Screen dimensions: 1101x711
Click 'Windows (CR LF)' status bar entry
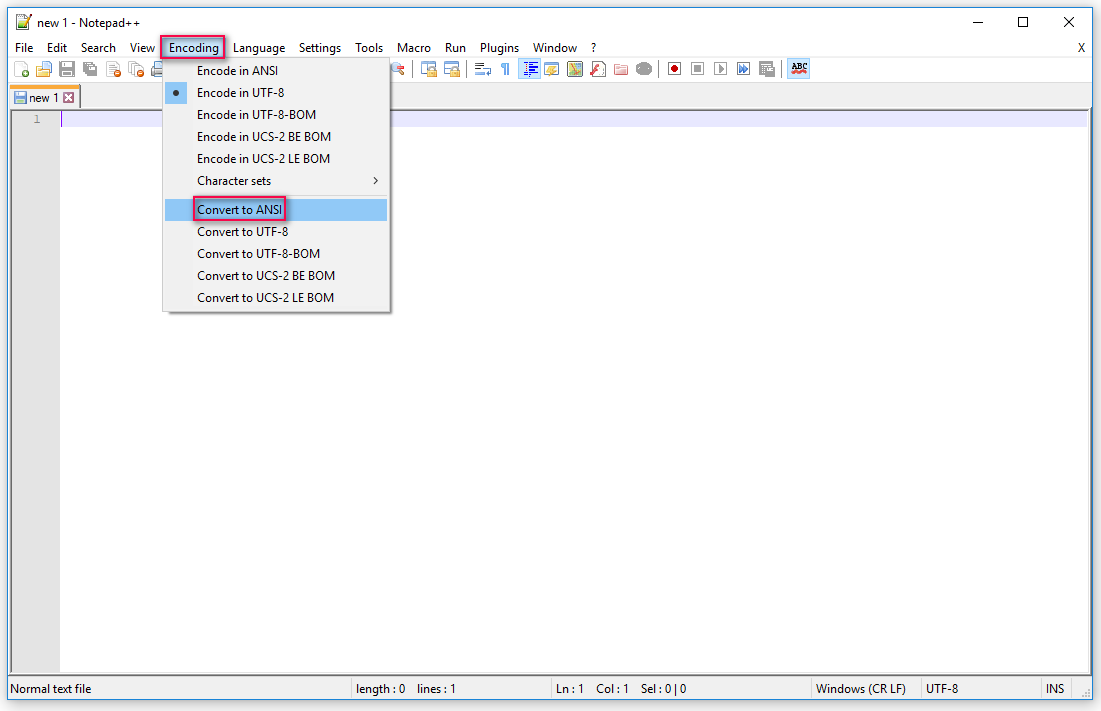[861, 689]
